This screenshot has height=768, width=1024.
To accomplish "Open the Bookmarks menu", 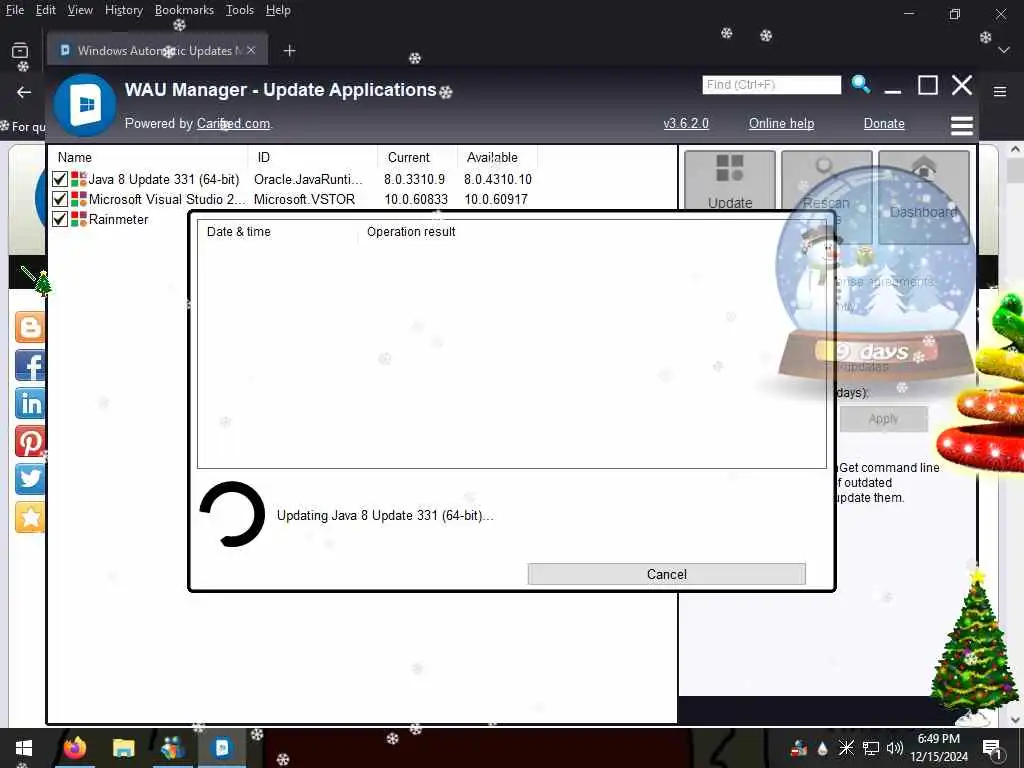I will [184, 10].
